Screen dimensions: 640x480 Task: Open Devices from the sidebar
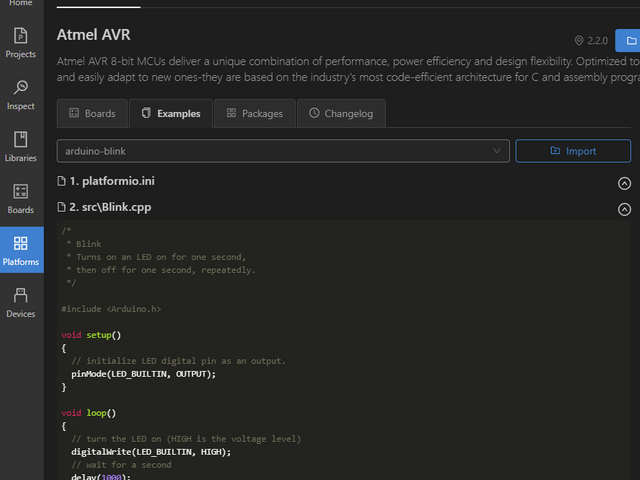click(21, 302)
